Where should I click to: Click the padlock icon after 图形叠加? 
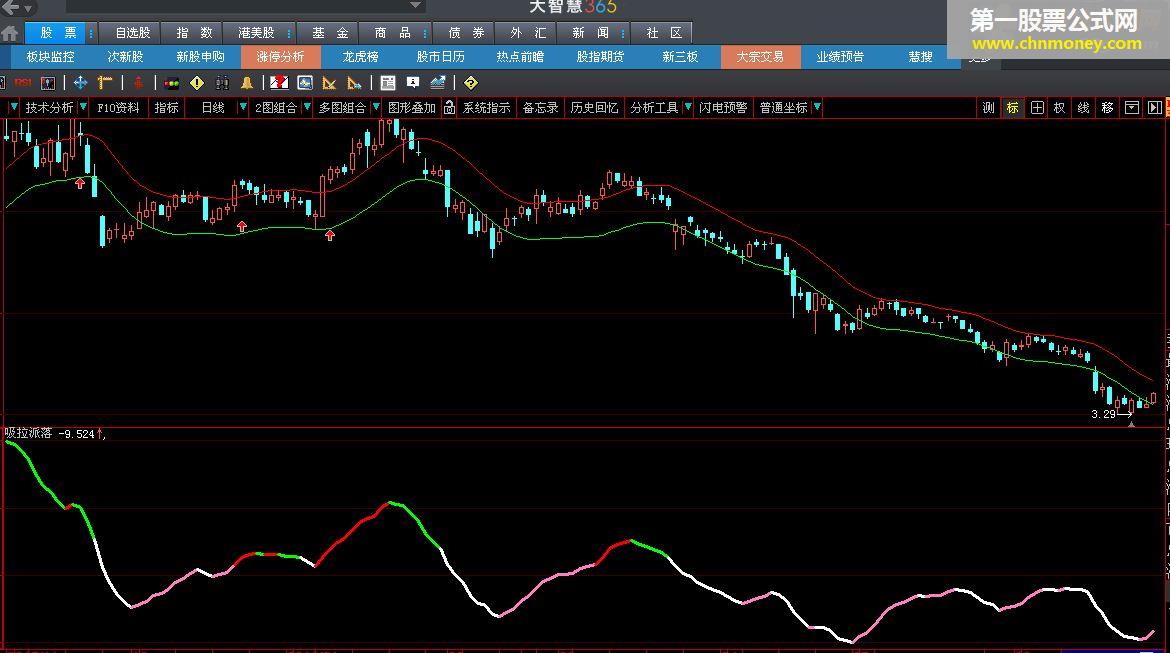[x=449, y=107]
